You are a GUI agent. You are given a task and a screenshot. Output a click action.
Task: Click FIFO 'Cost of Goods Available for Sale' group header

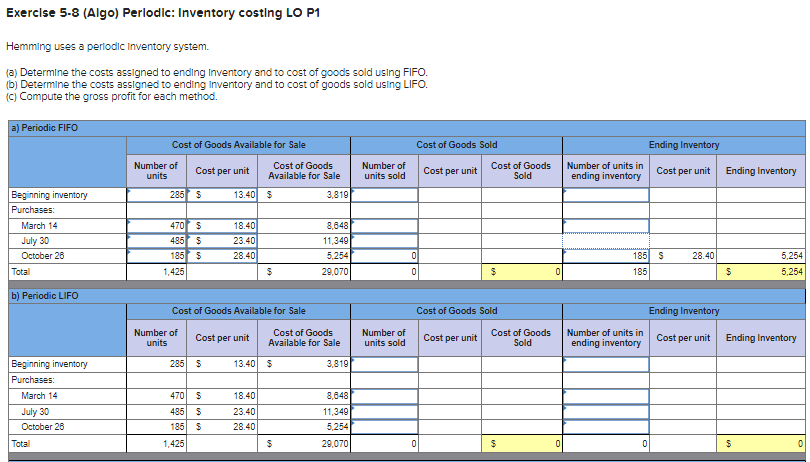point(239,145)
